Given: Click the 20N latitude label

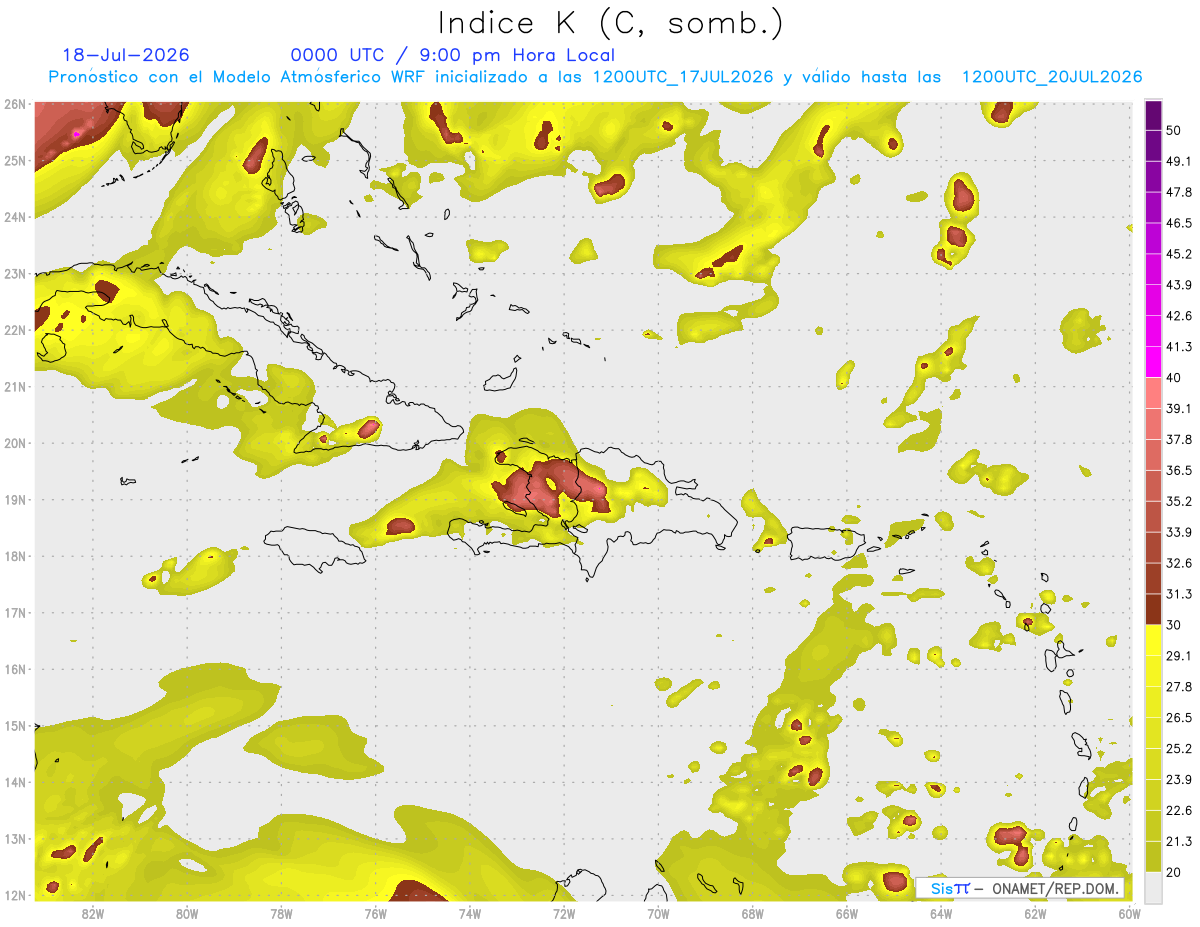Looking at the screenshot, I should coord(14,443).
